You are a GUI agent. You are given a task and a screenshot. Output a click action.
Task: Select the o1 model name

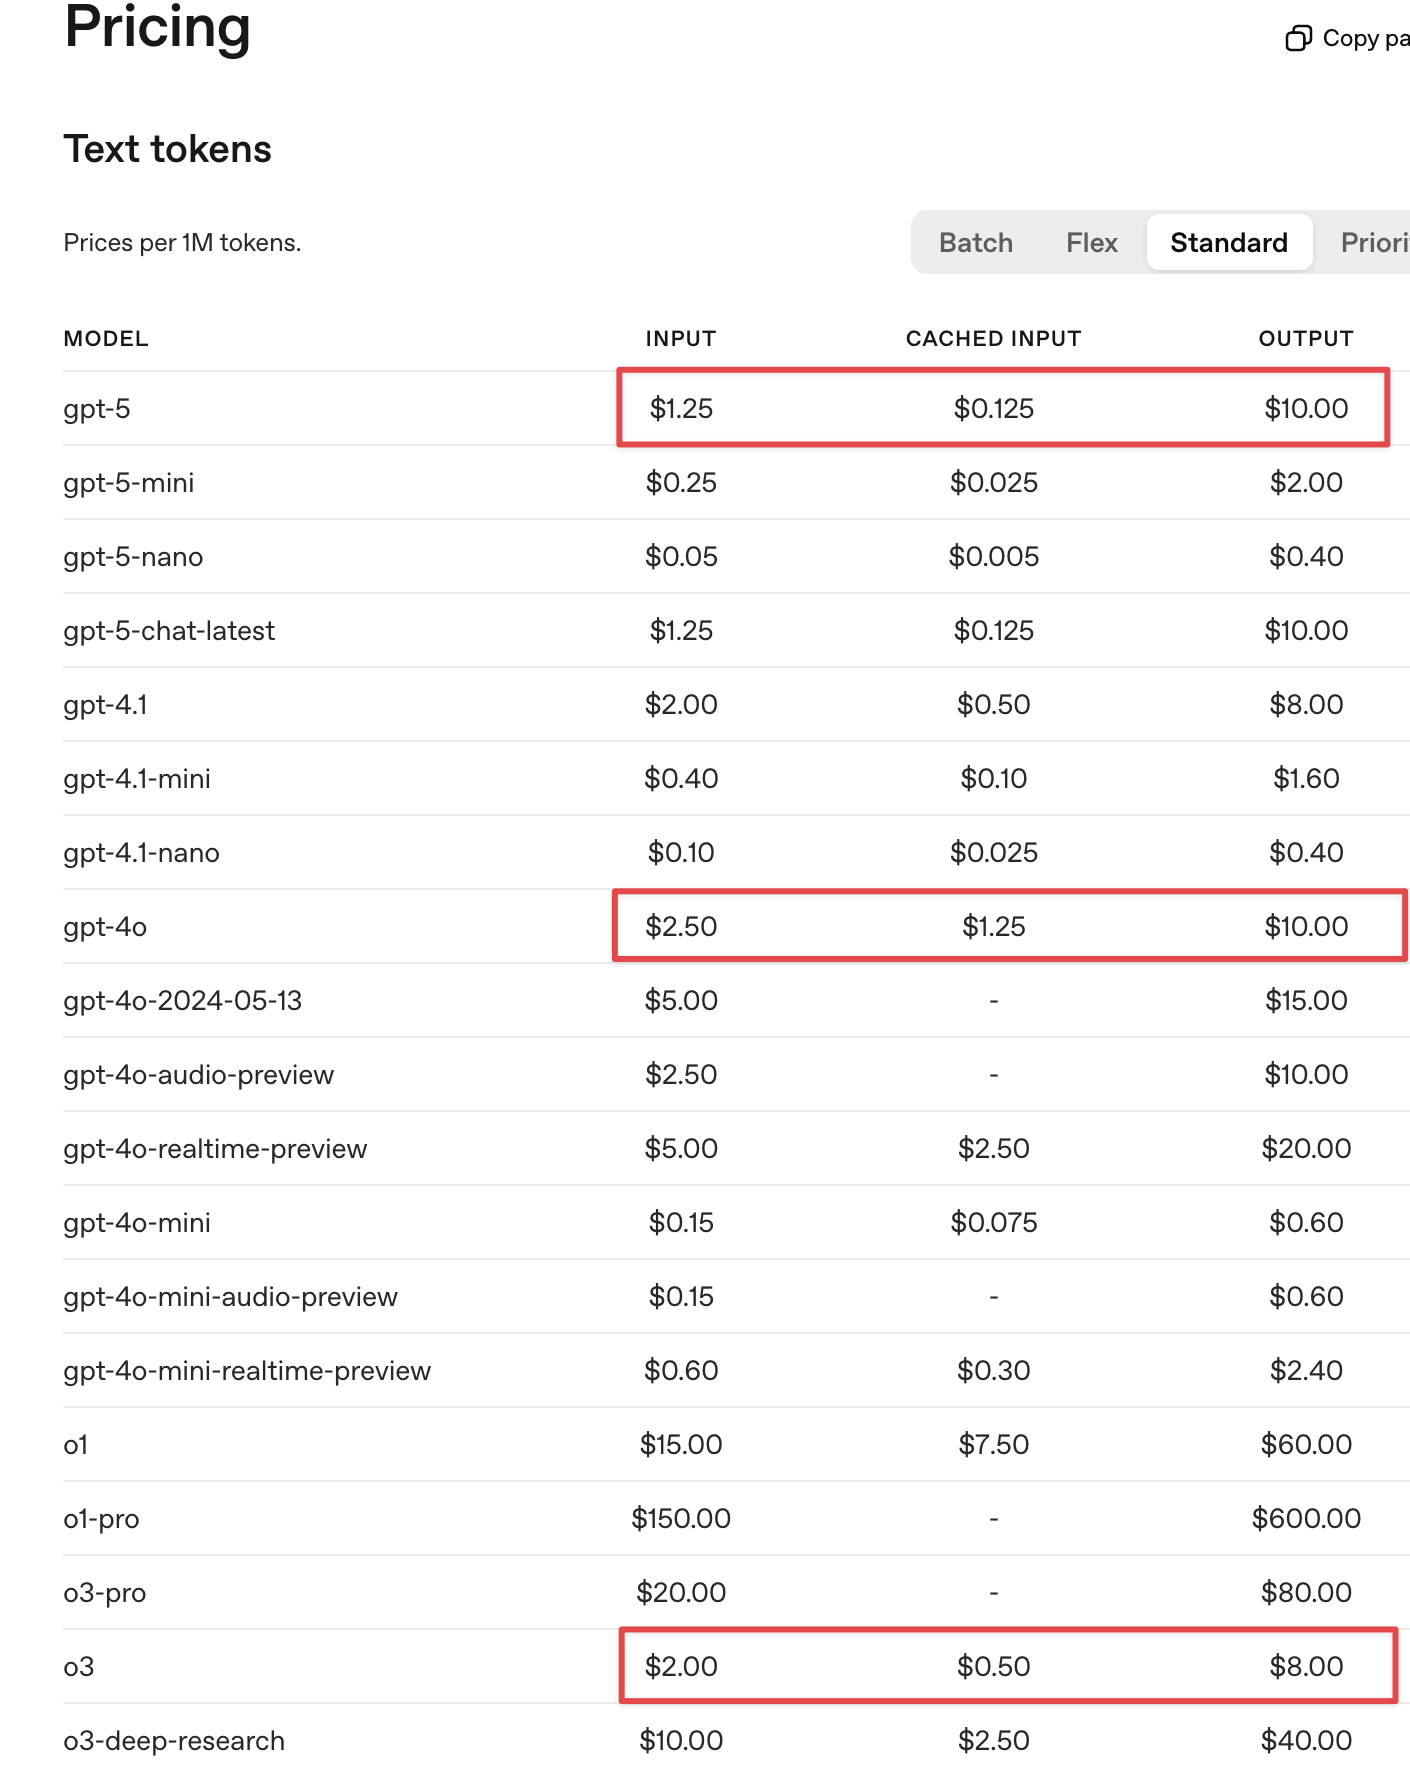pos(76,1445)
